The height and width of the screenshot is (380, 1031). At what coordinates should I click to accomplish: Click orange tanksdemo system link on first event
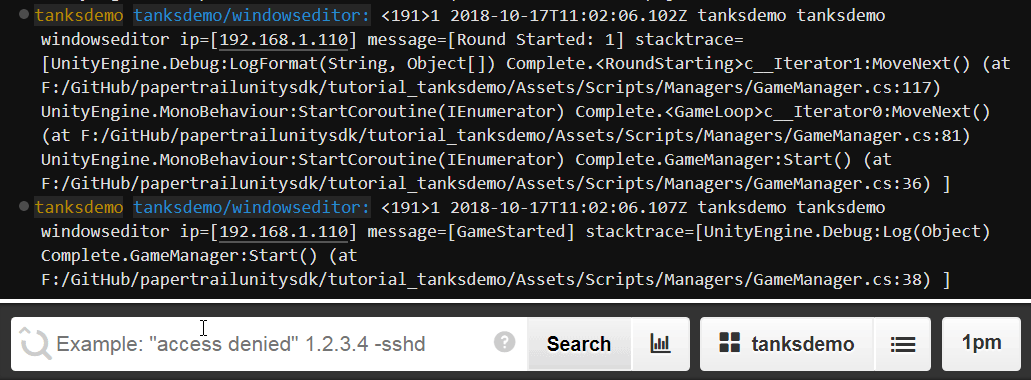pos(79,15)
